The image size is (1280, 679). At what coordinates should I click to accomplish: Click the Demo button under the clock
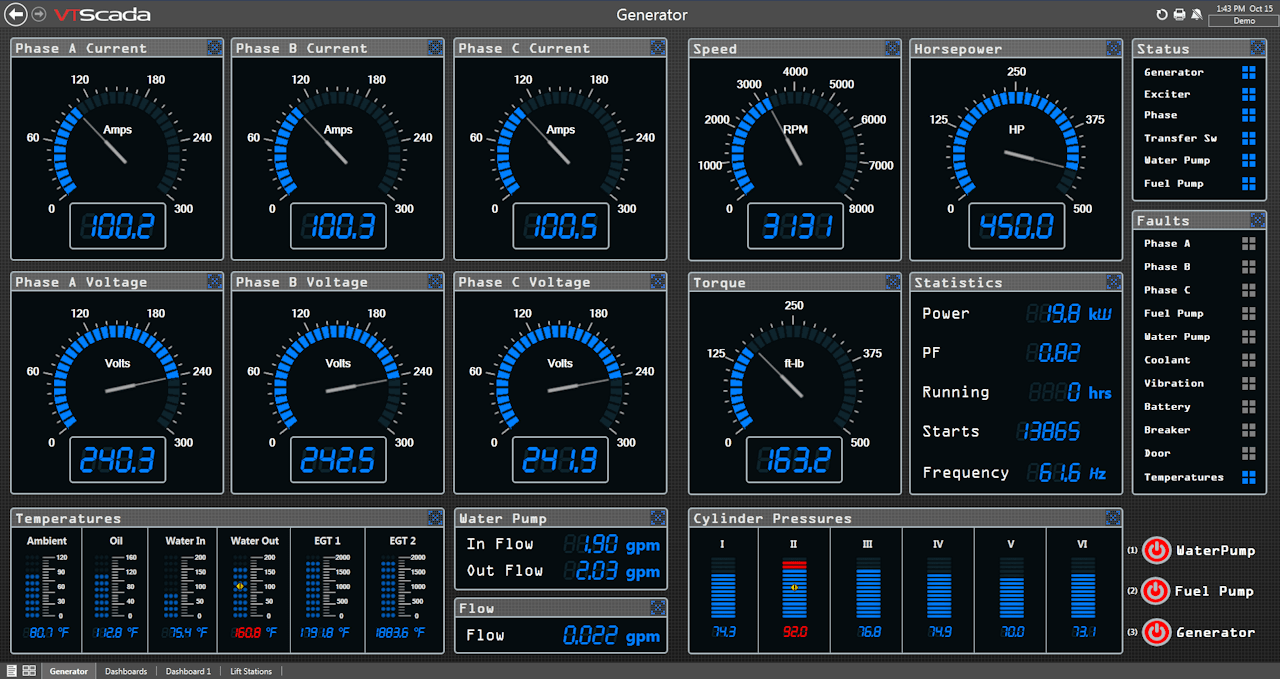pos(1243,20)
